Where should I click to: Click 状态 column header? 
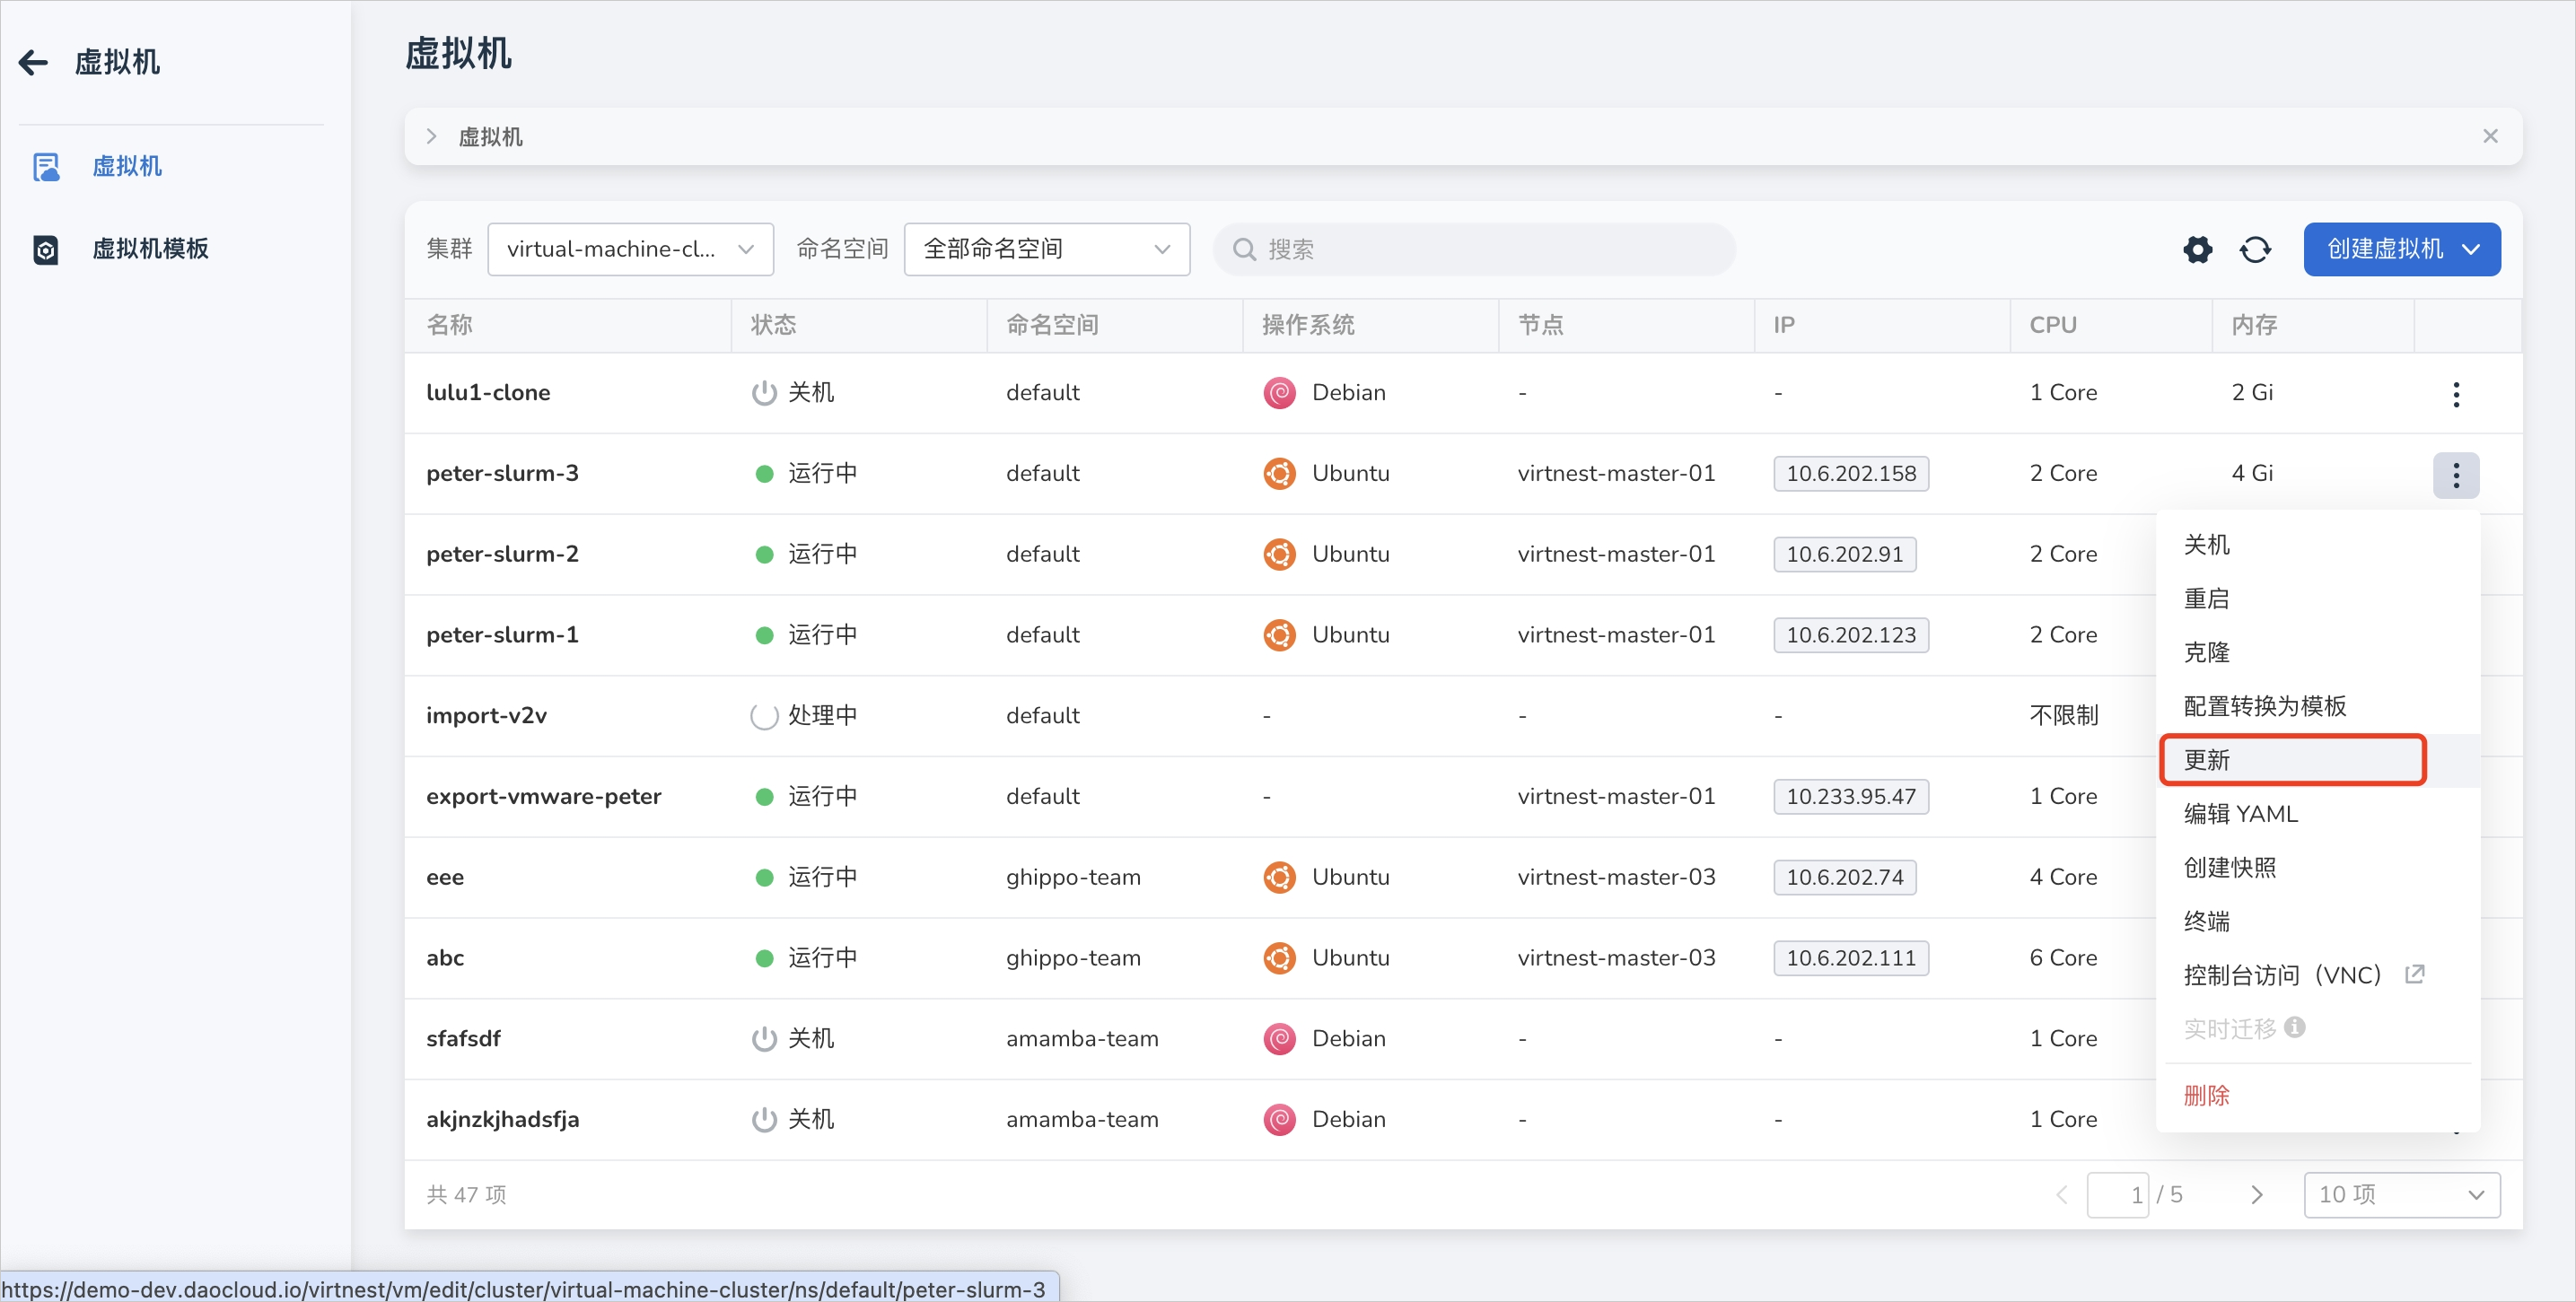(x=773, y=325)
